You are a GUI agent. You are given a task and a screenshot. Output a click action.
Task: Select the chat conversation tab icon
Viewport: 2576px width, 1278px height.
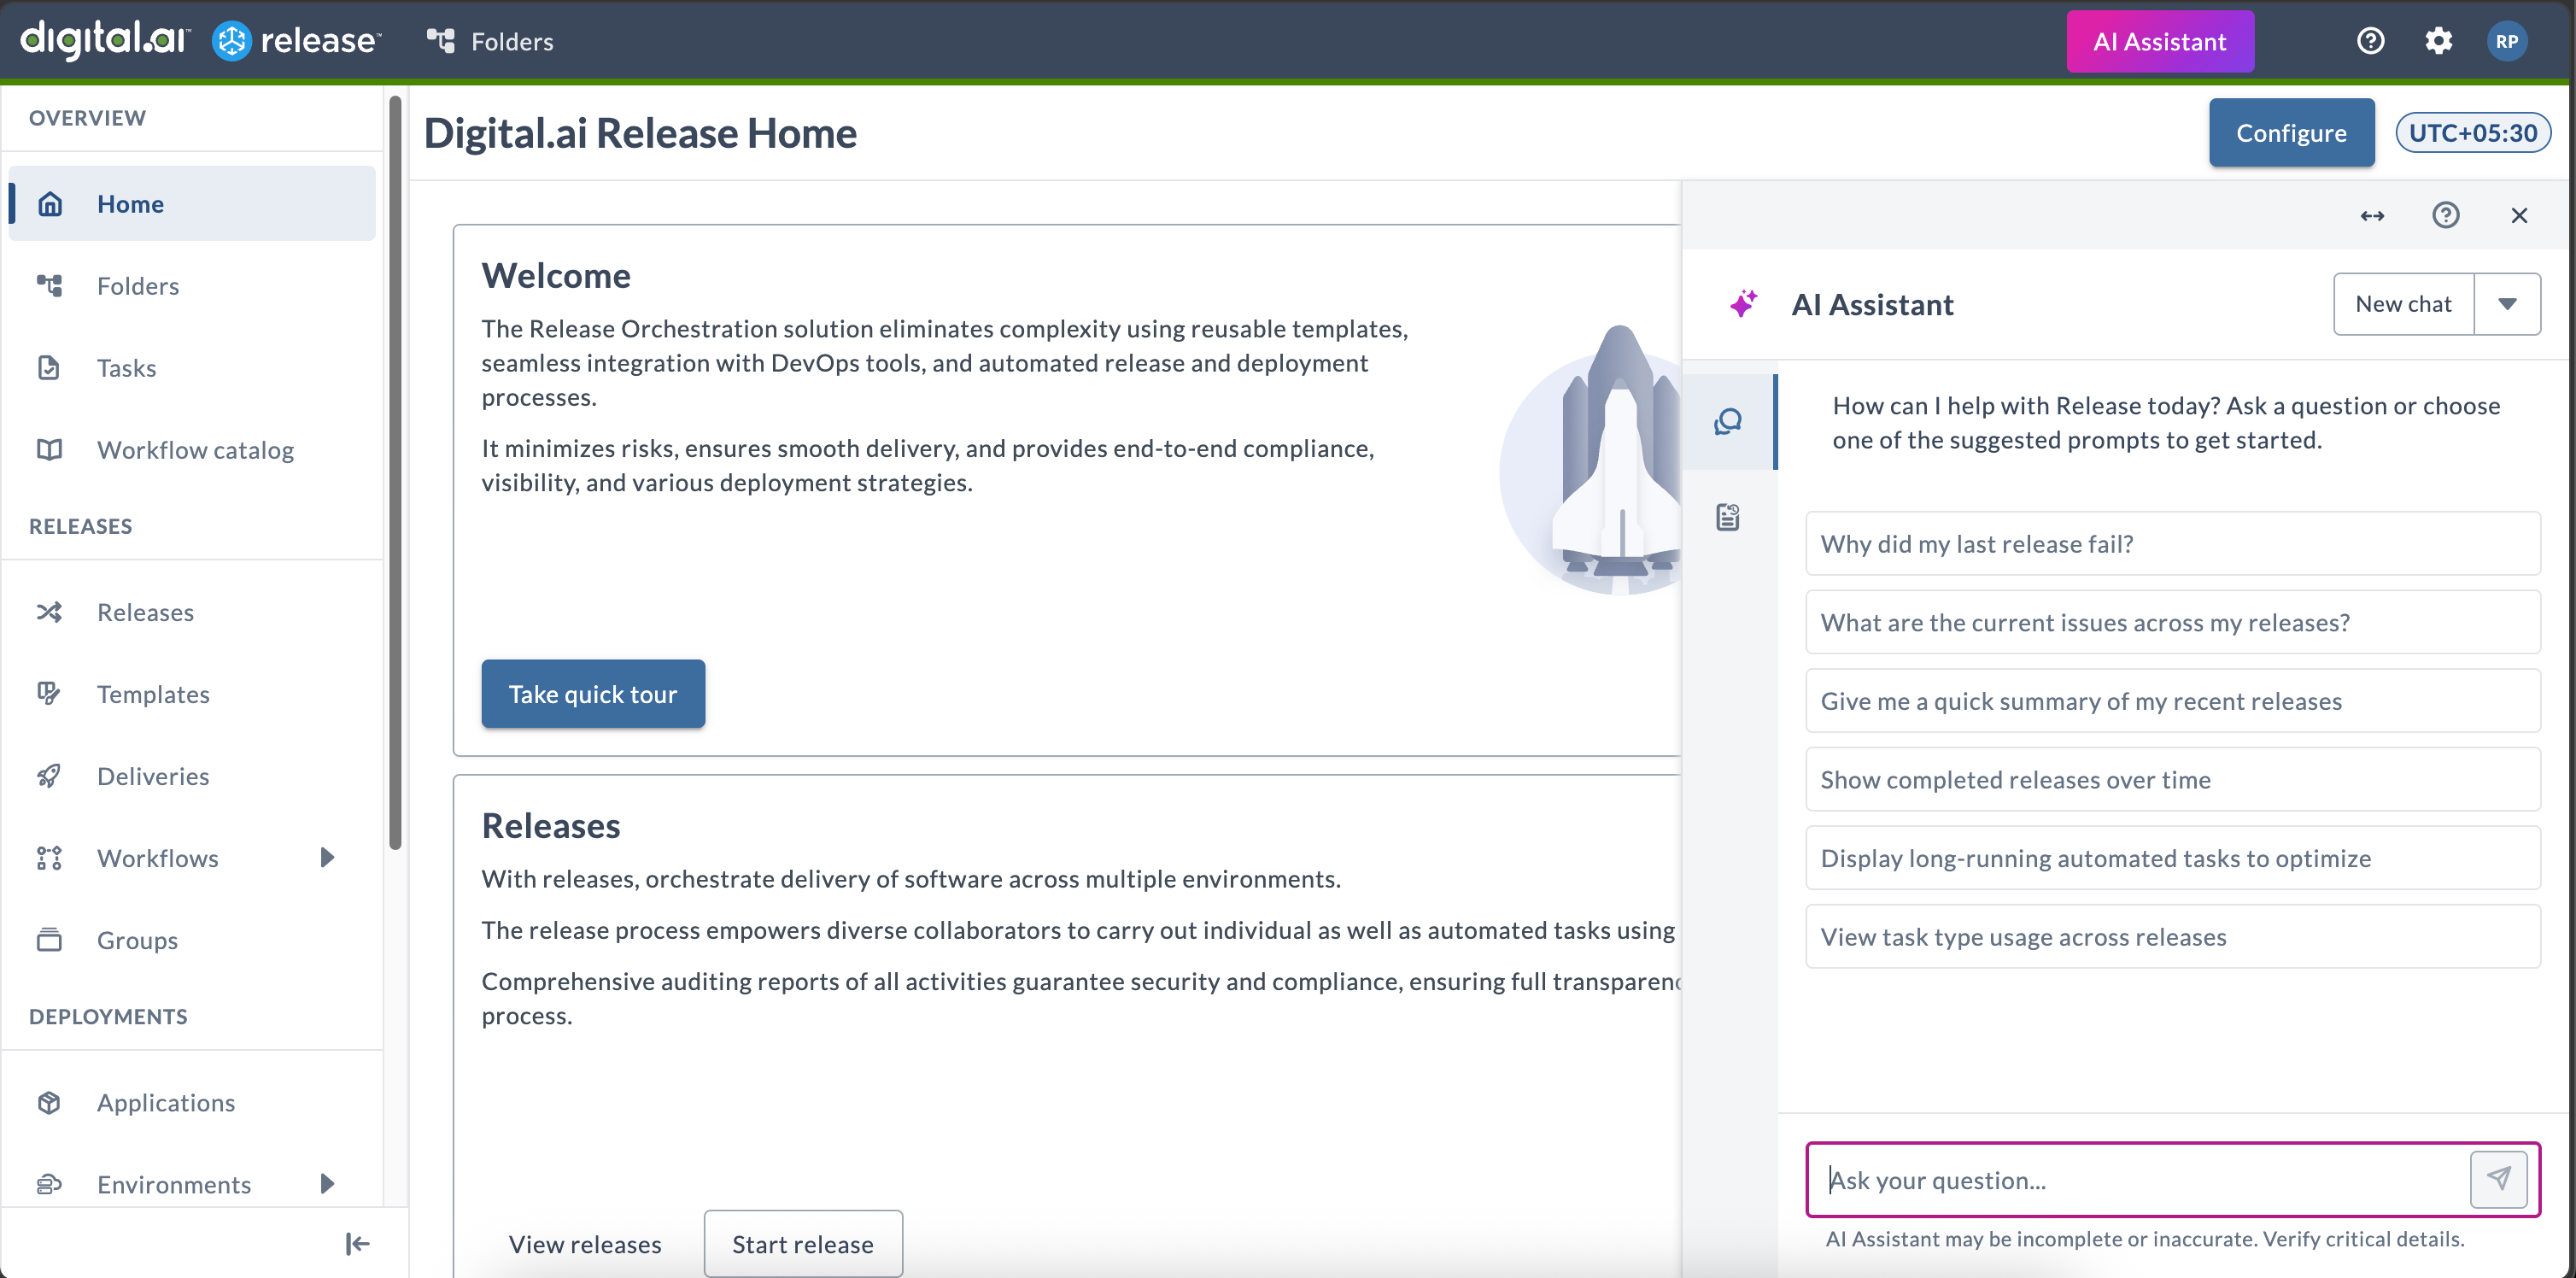pyautogui.click(x=1727, y=422)
